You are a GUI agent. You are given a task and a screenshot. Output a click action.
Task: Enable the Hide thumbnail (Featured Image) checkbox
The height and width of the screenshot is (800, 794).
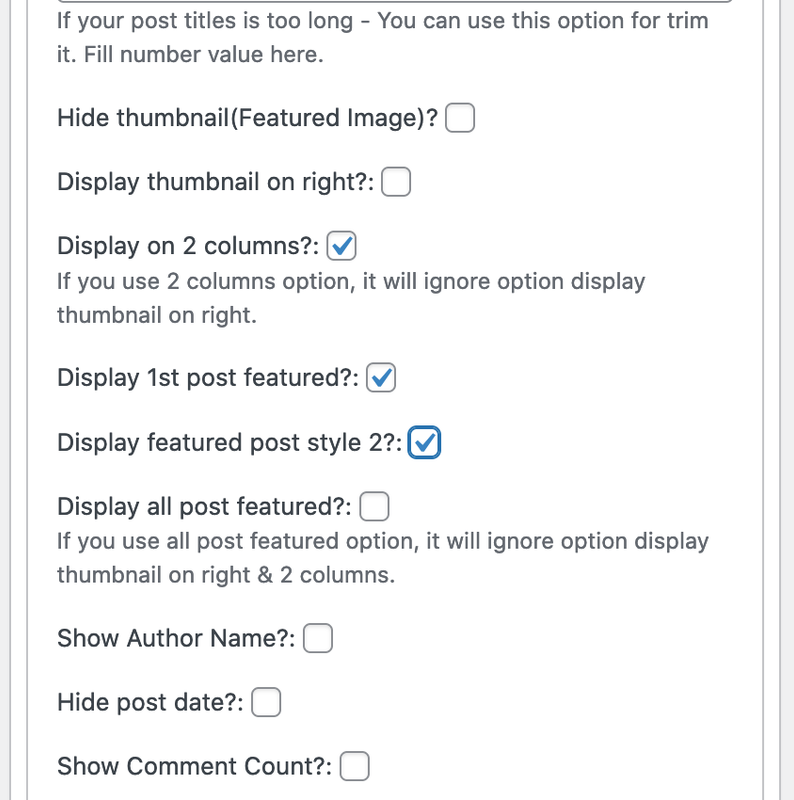[x=460, y=118]
